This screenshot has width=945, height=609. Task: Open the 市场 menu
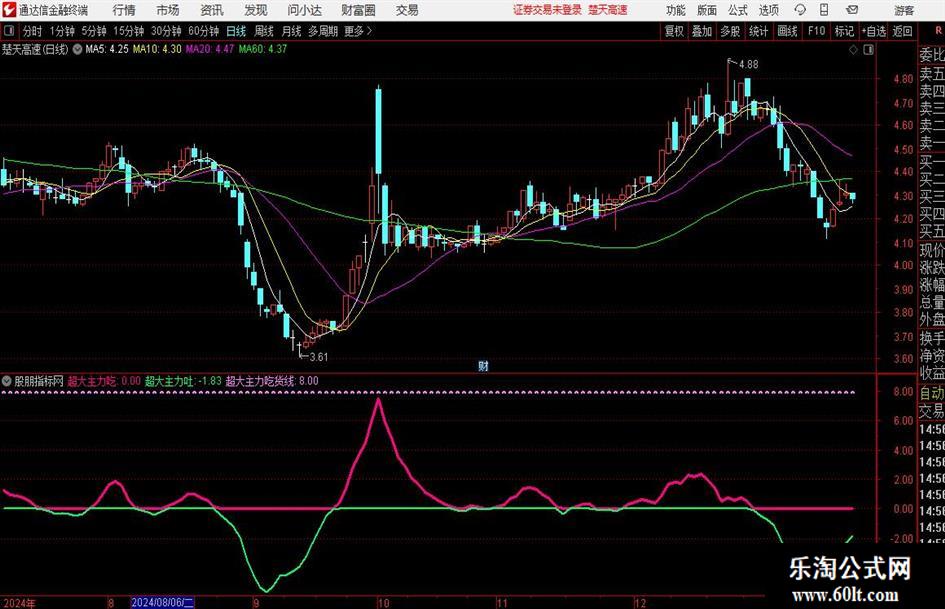[x=168, y=10]
